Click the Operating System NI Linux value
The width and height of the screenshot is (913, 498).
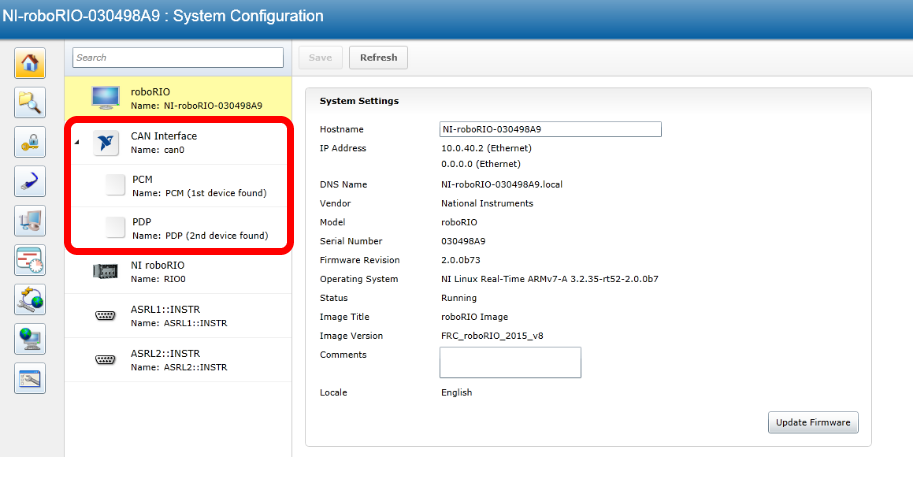click(550, 279)
